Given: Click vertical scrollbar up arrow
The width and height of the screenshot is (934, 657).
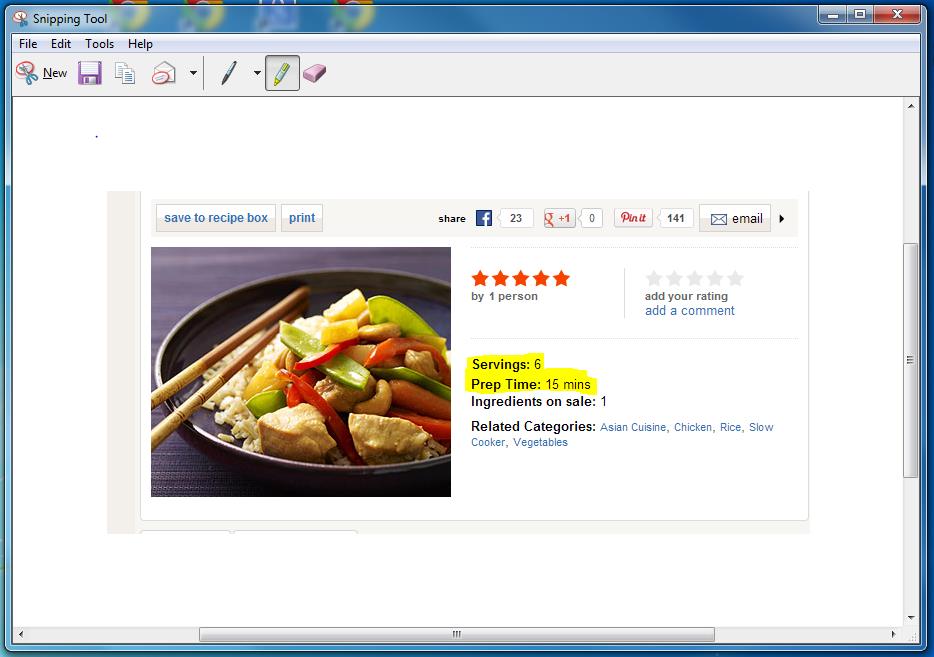Looking at the screenshot, I should (x=911, y=106).
